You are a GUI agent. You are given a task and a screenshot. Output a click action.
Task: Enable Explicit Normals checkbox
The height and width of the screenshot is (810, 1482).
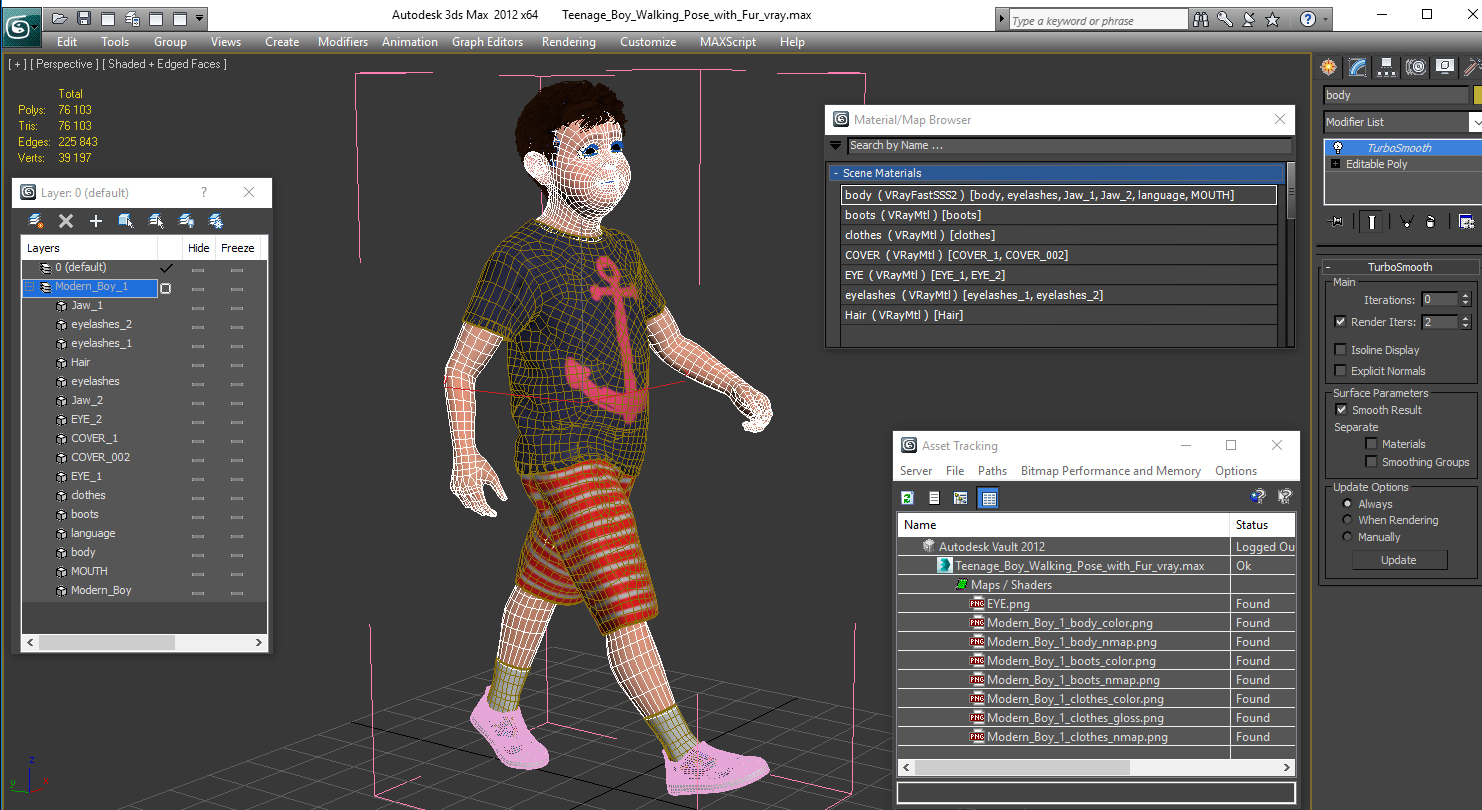(x=1340, y=371)
